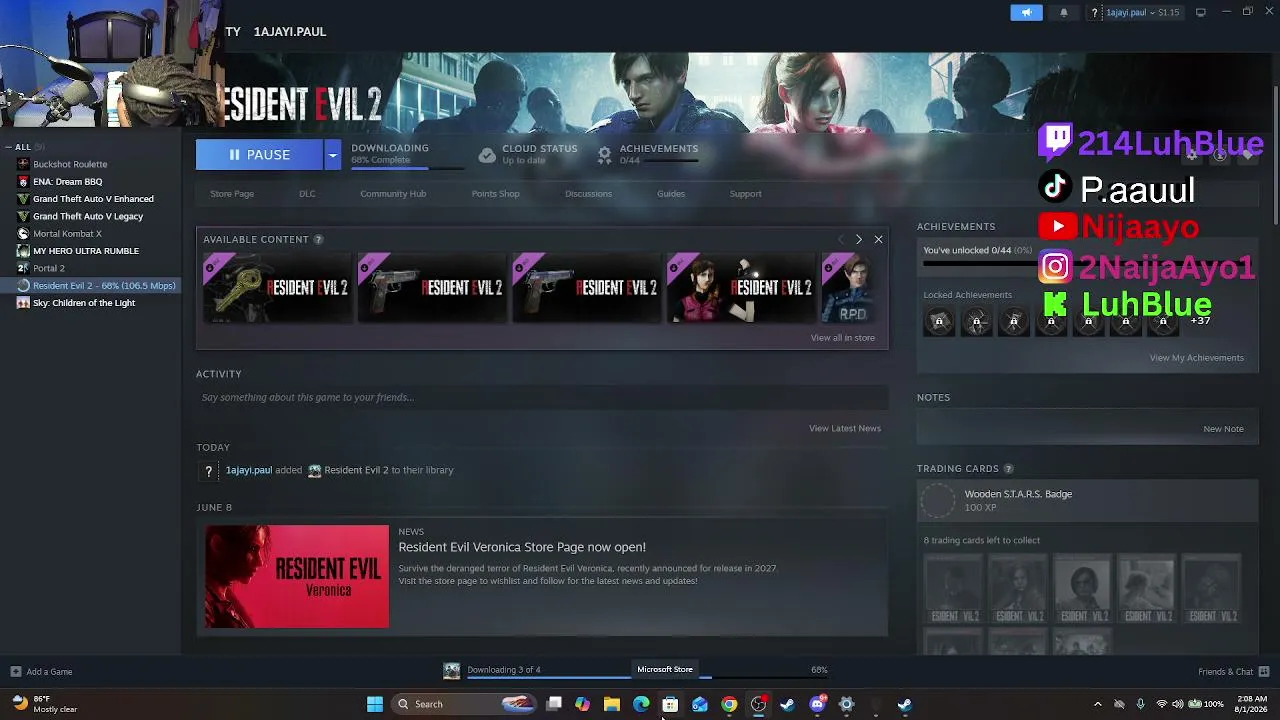Pause the Resident Evil 2 download
Viewport: 1280px width, 720px height.
[259, 155]
